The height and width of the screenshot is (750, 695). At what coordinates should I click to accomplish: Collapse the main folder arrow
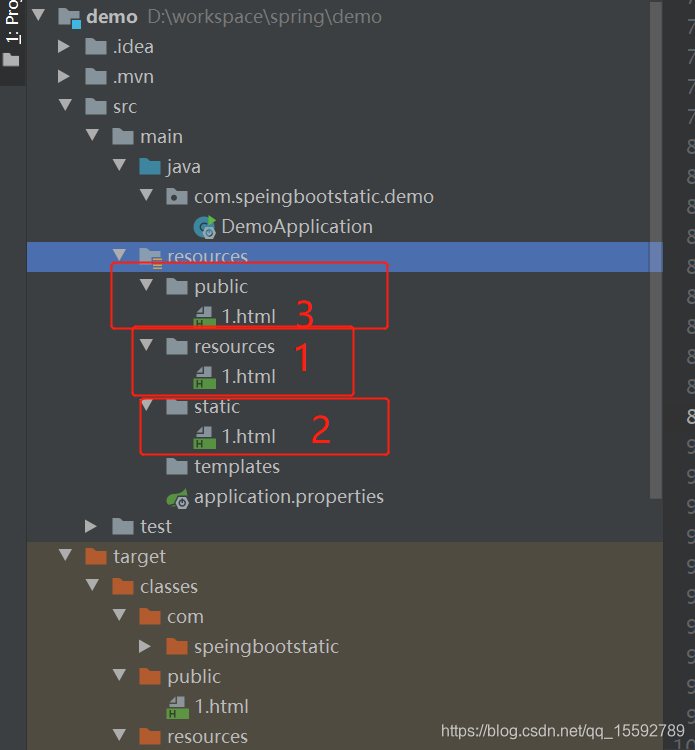(x=92, y=135)
